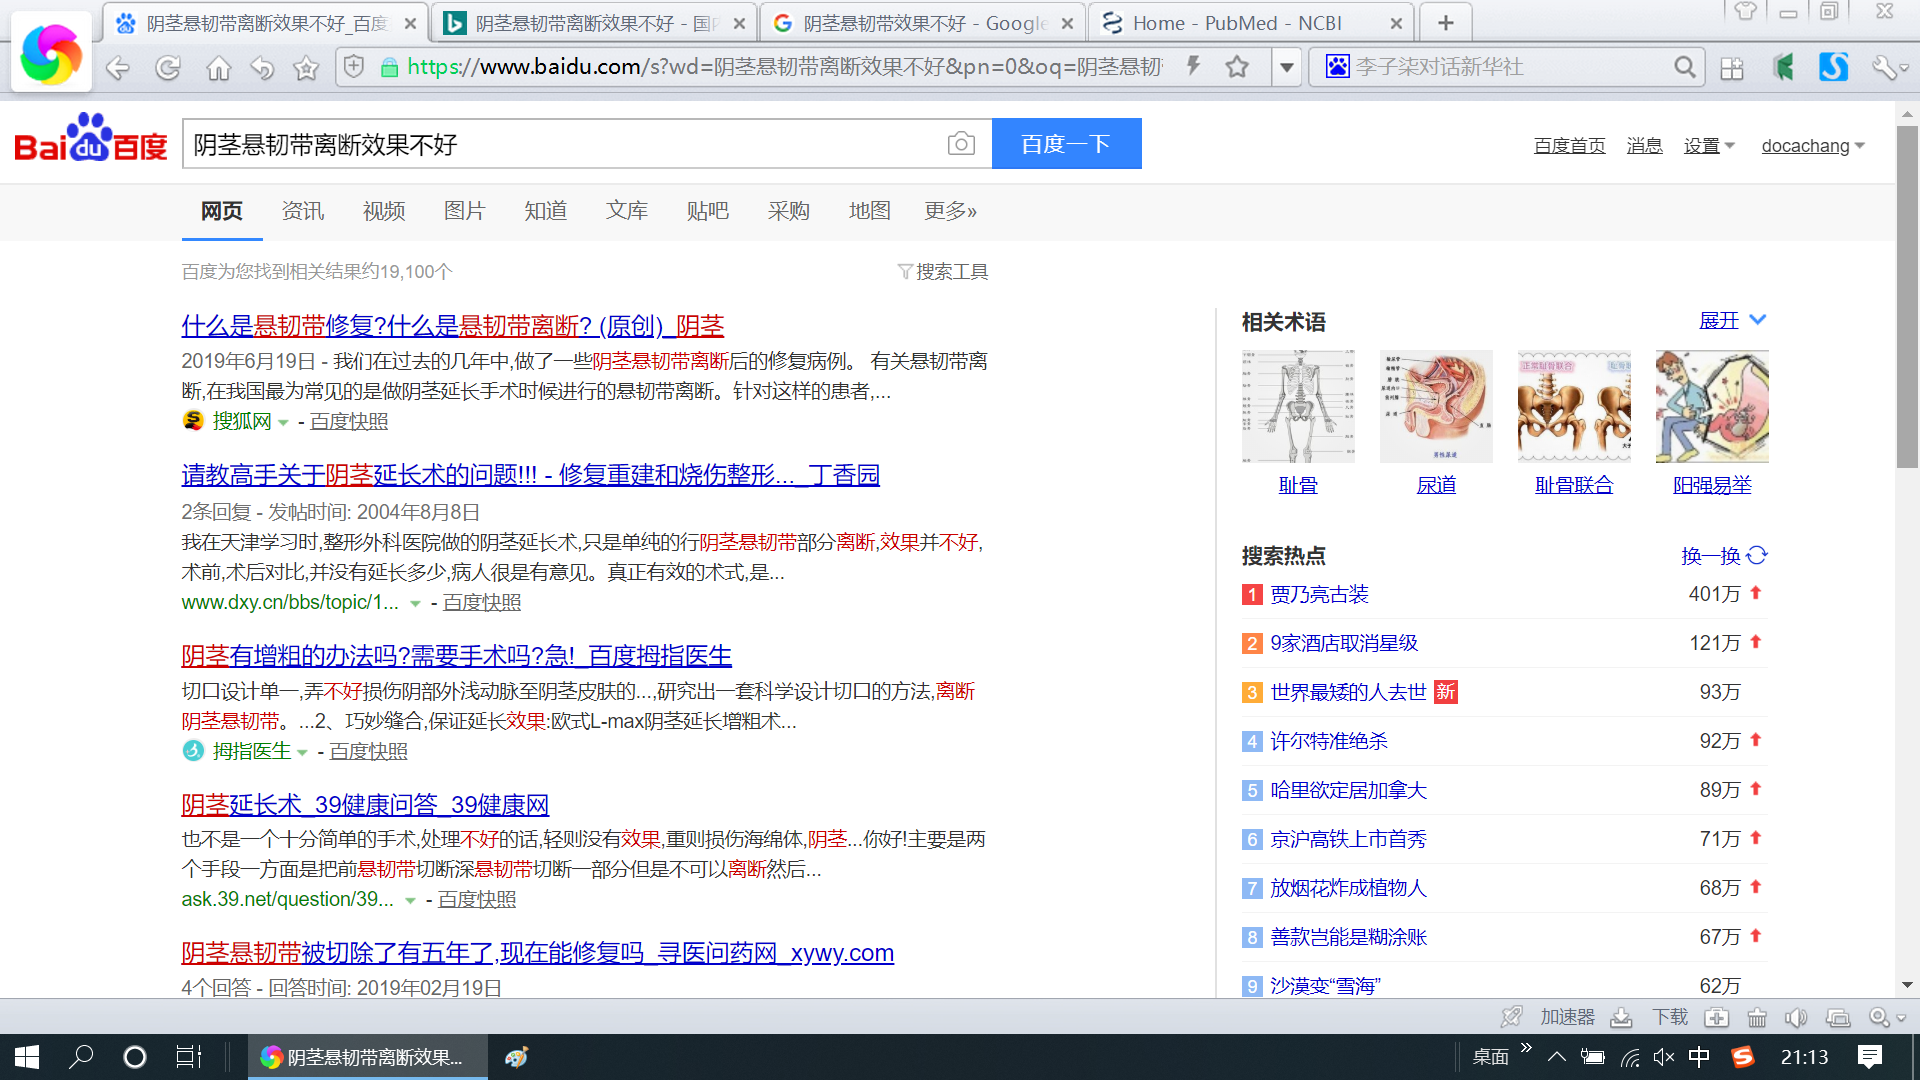Close the PubMed tab
This screenshot has height=1080, width=1920.
pos(1396,23)
